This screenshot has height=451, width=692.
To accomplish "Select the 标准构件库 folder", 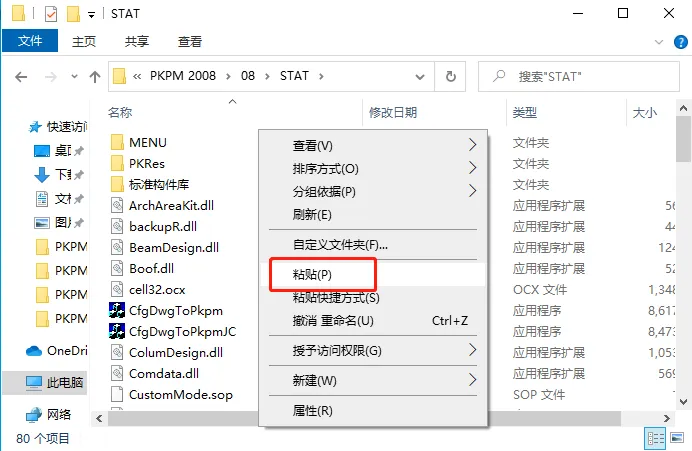I will point(150,184).
